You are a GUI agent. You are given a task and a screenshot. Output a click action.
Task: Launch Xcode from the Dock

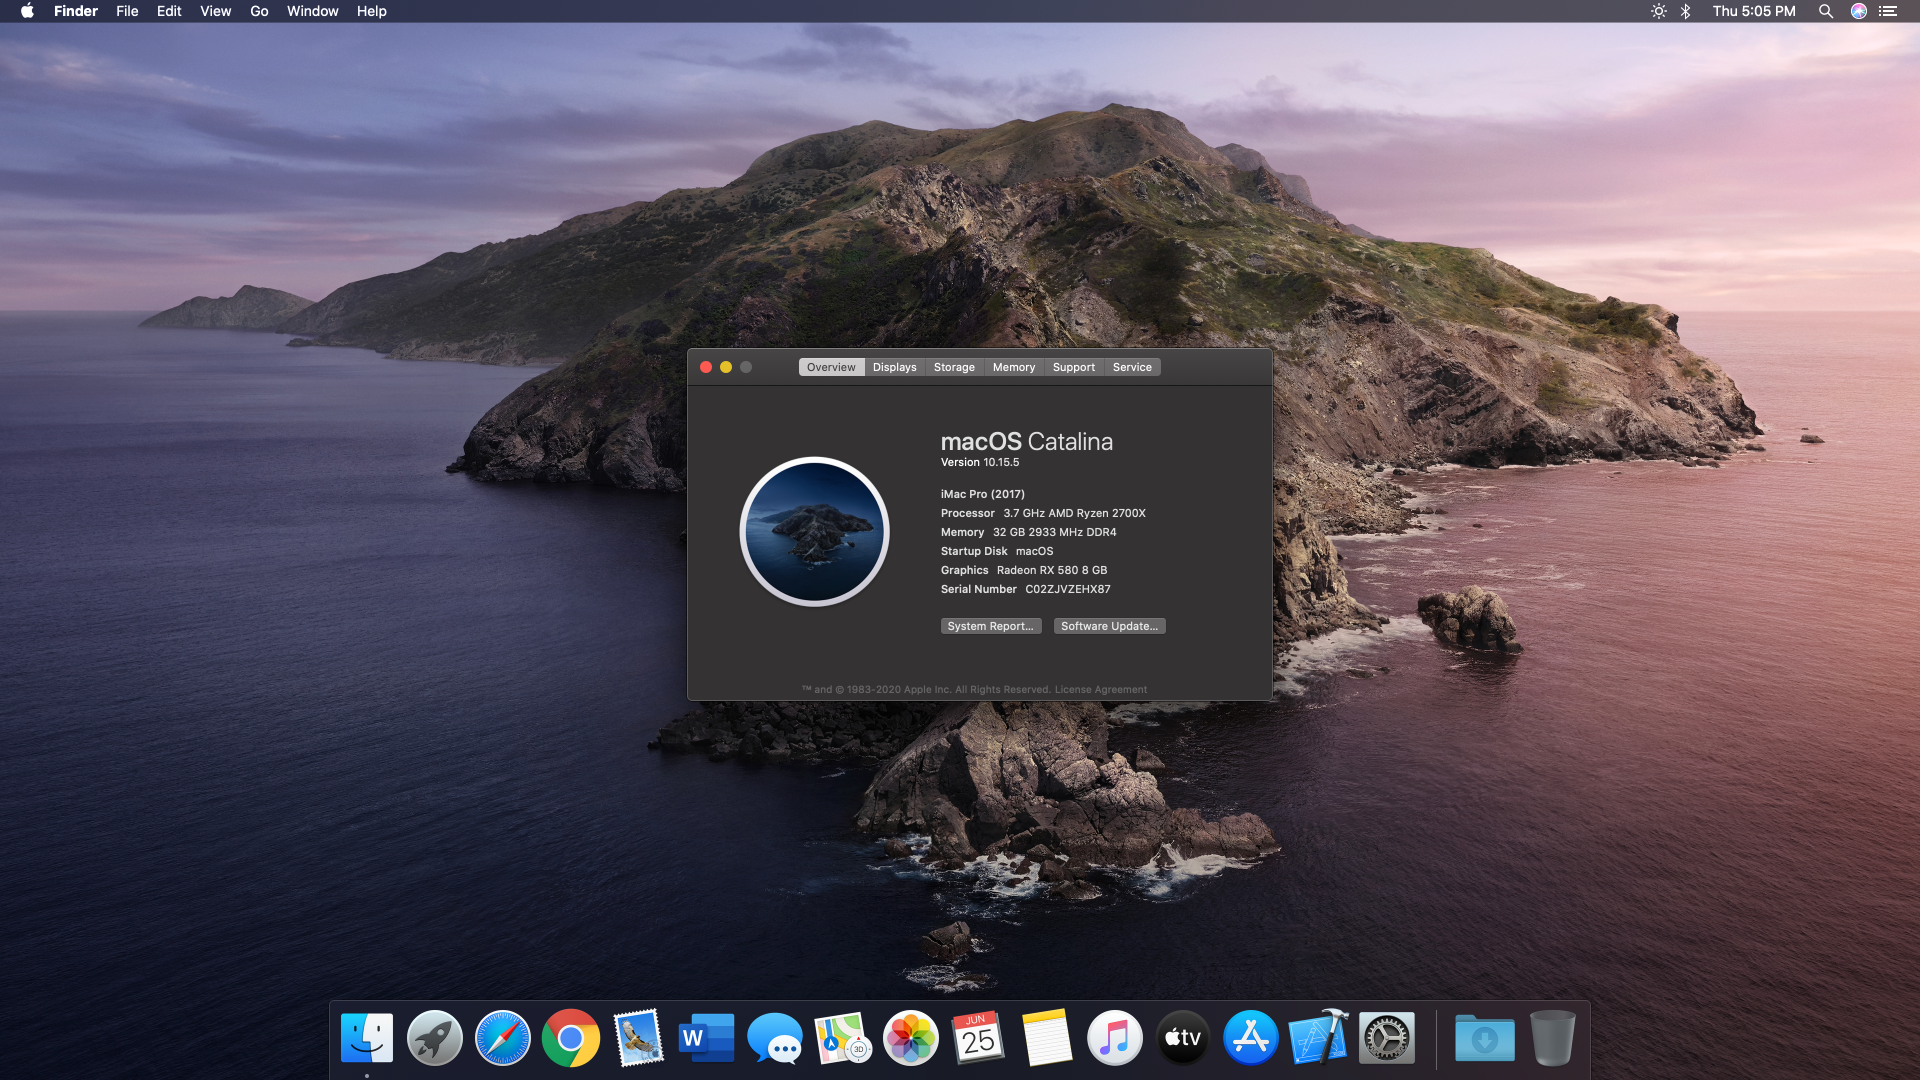(x=1318, y=1038)
